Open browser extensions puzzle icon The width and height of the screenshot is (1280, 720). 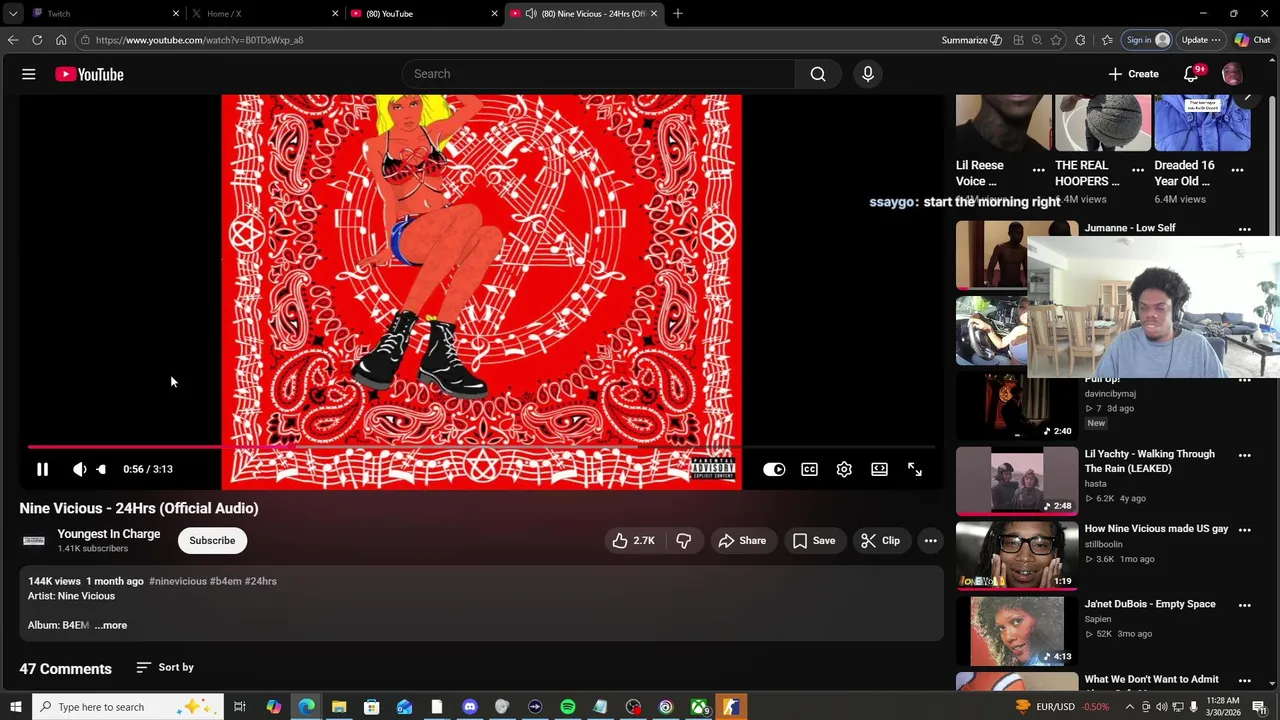(x=1080, y=40)
